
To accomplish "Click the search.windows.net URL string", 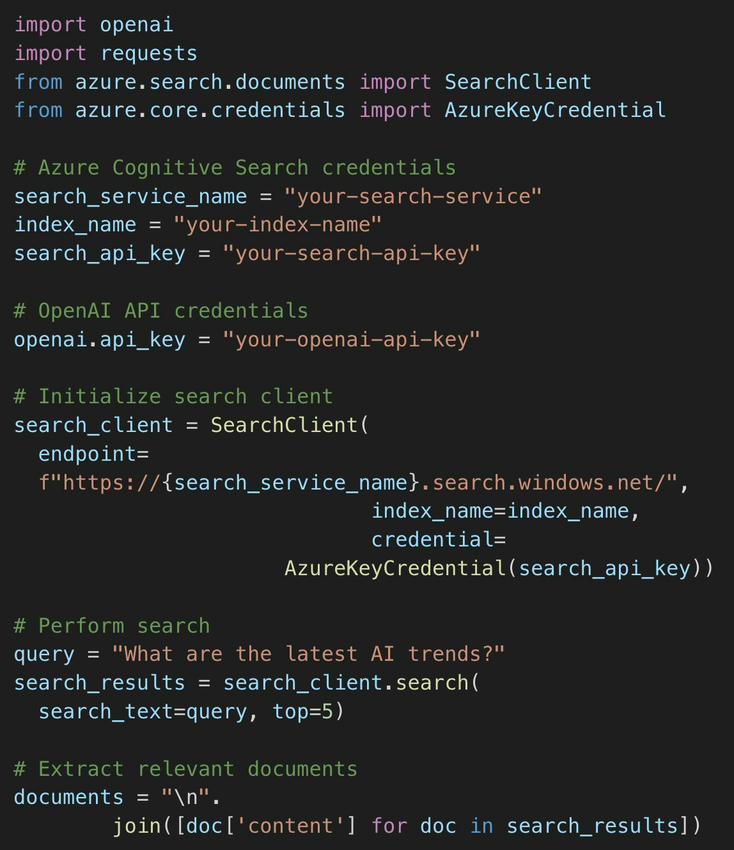I will point(358,482).
